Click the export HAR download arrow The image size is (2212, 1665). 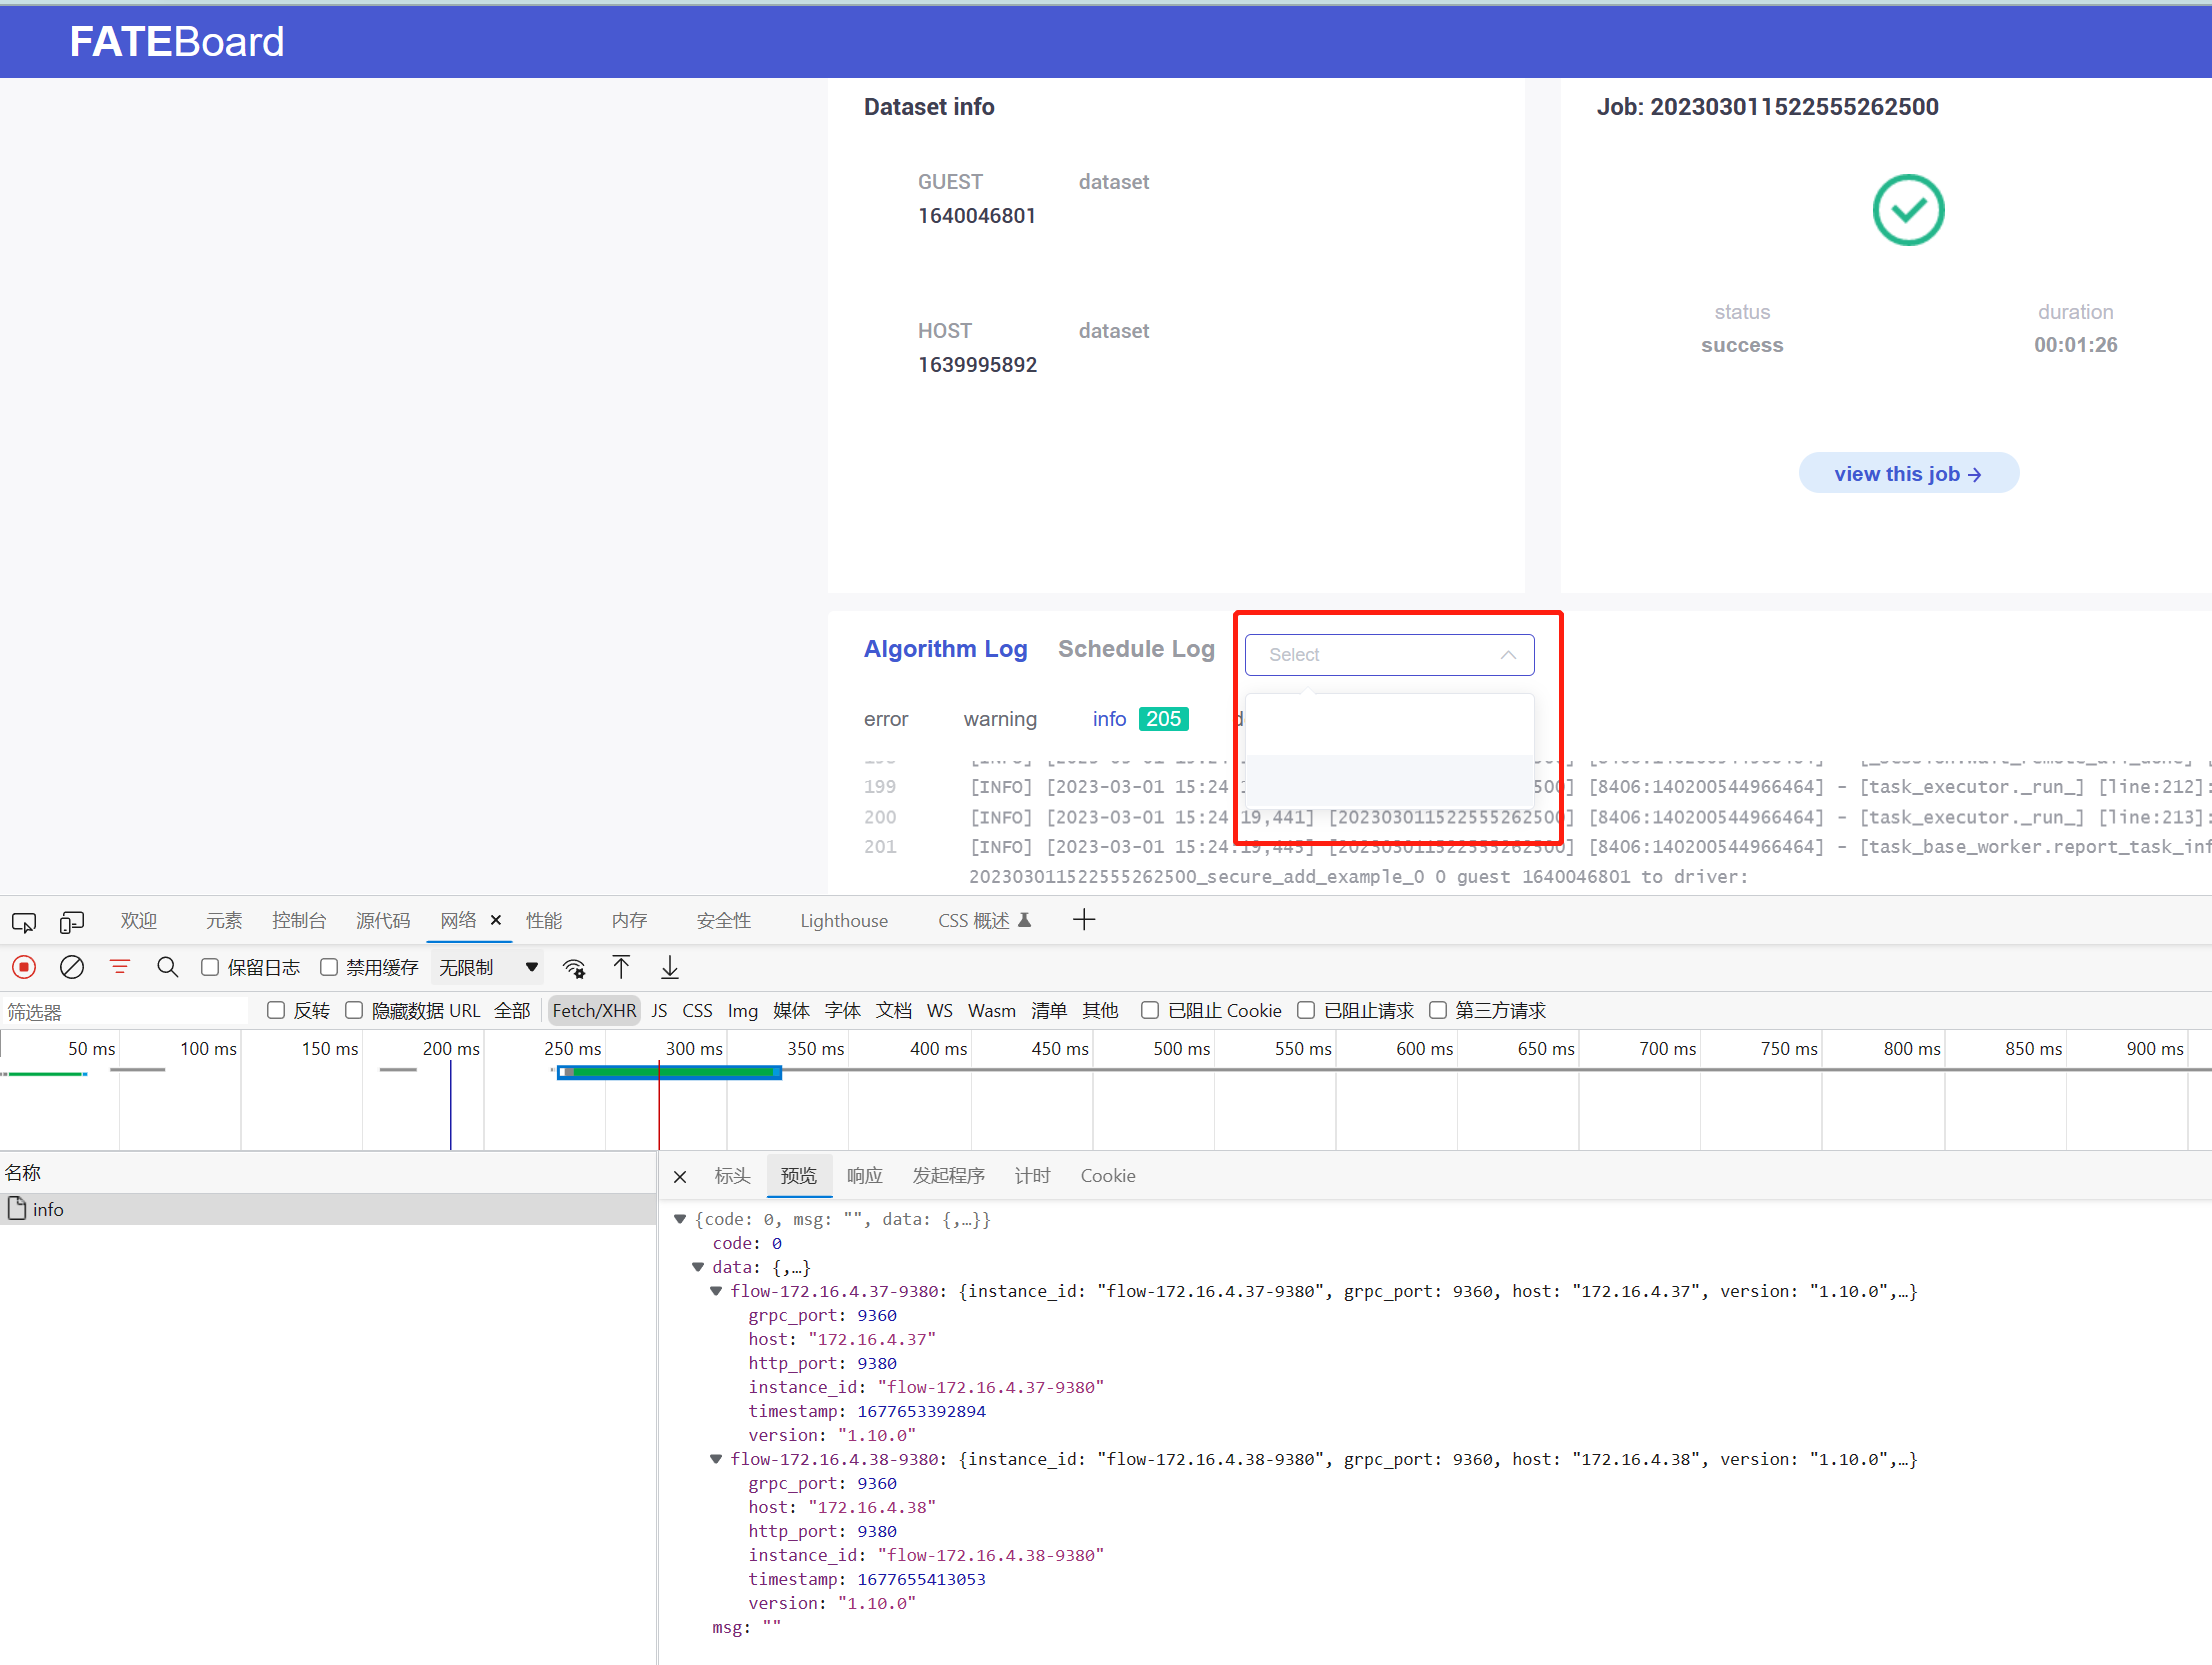[x=669, y=967]
